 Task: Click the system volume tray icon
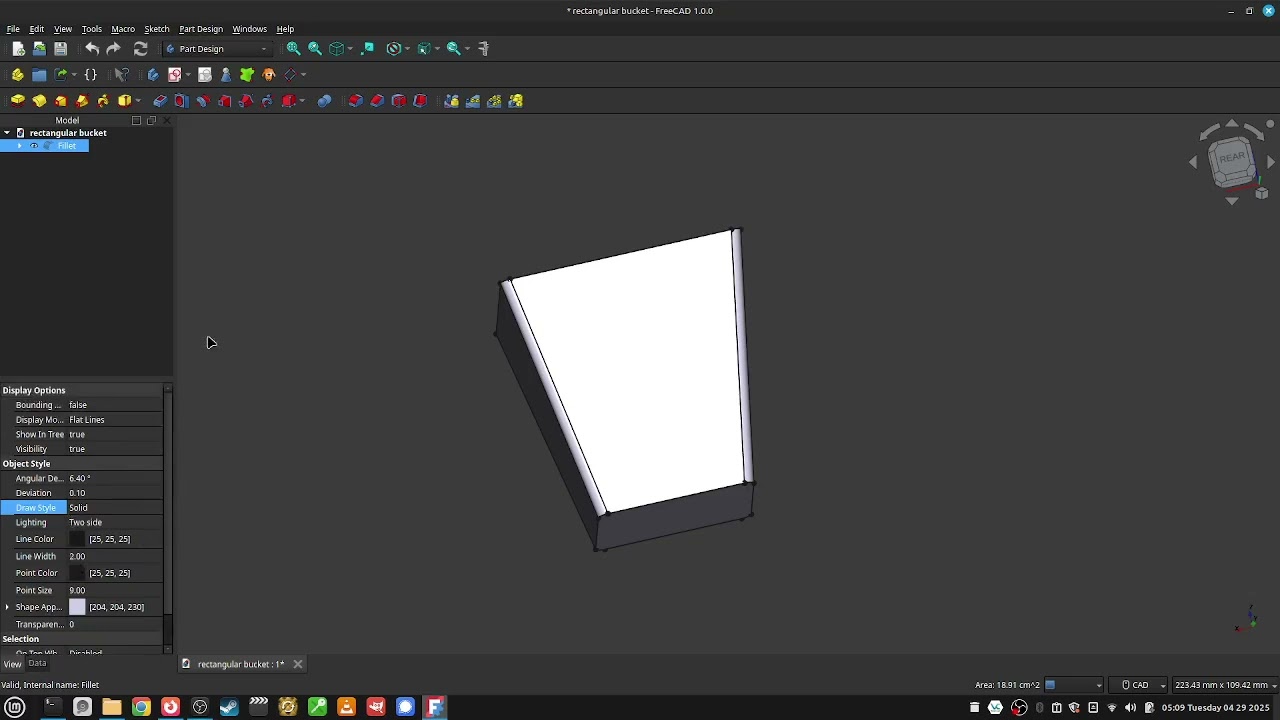point(1131,708)
